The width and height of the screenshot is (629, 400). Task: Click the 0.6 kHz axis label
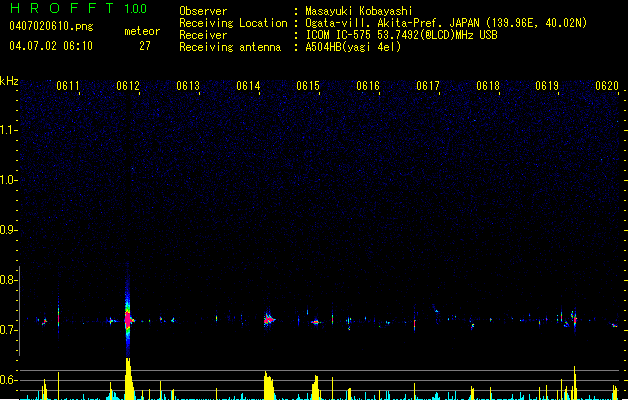click(x=8, y=380)
